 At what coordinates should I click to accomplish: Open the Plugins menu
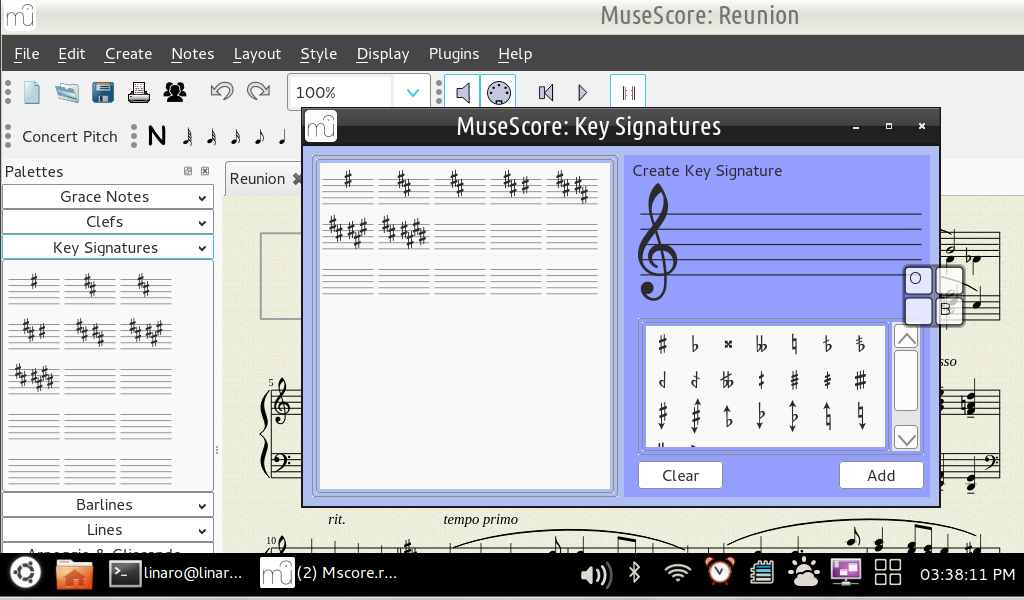(454, 54)
